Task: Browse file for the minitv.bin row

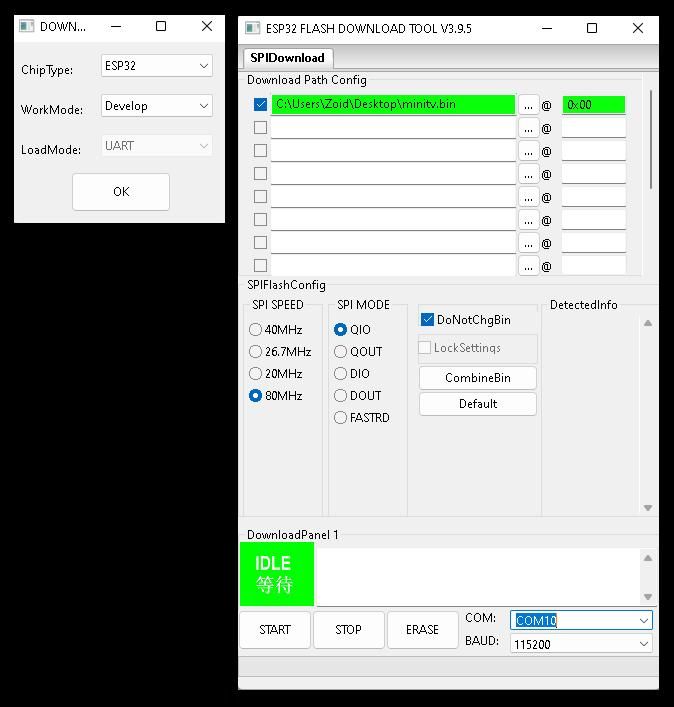Action: click(528, 106)
